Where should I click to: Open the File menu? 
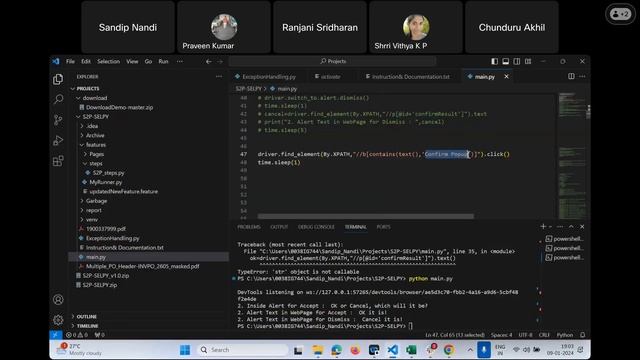point(71,62)
